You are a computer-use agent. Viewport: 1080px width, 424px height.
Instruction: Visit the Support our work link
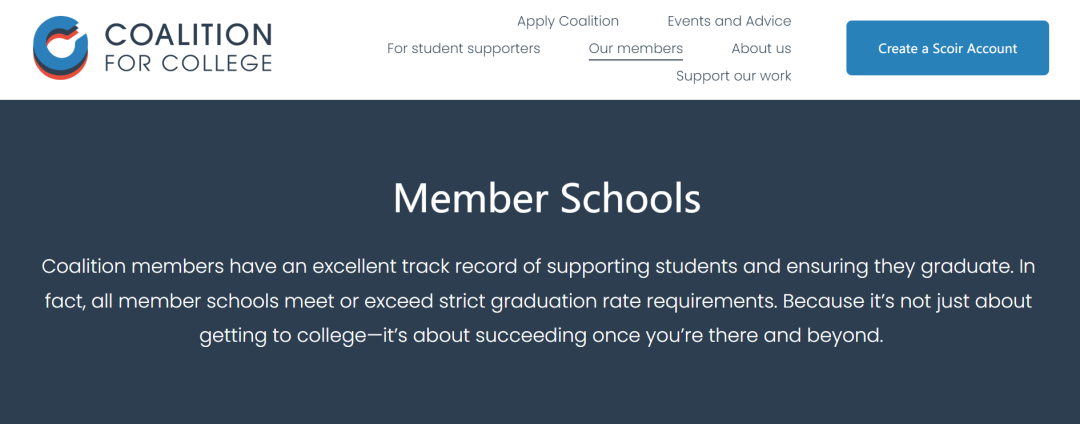point(734,76)
